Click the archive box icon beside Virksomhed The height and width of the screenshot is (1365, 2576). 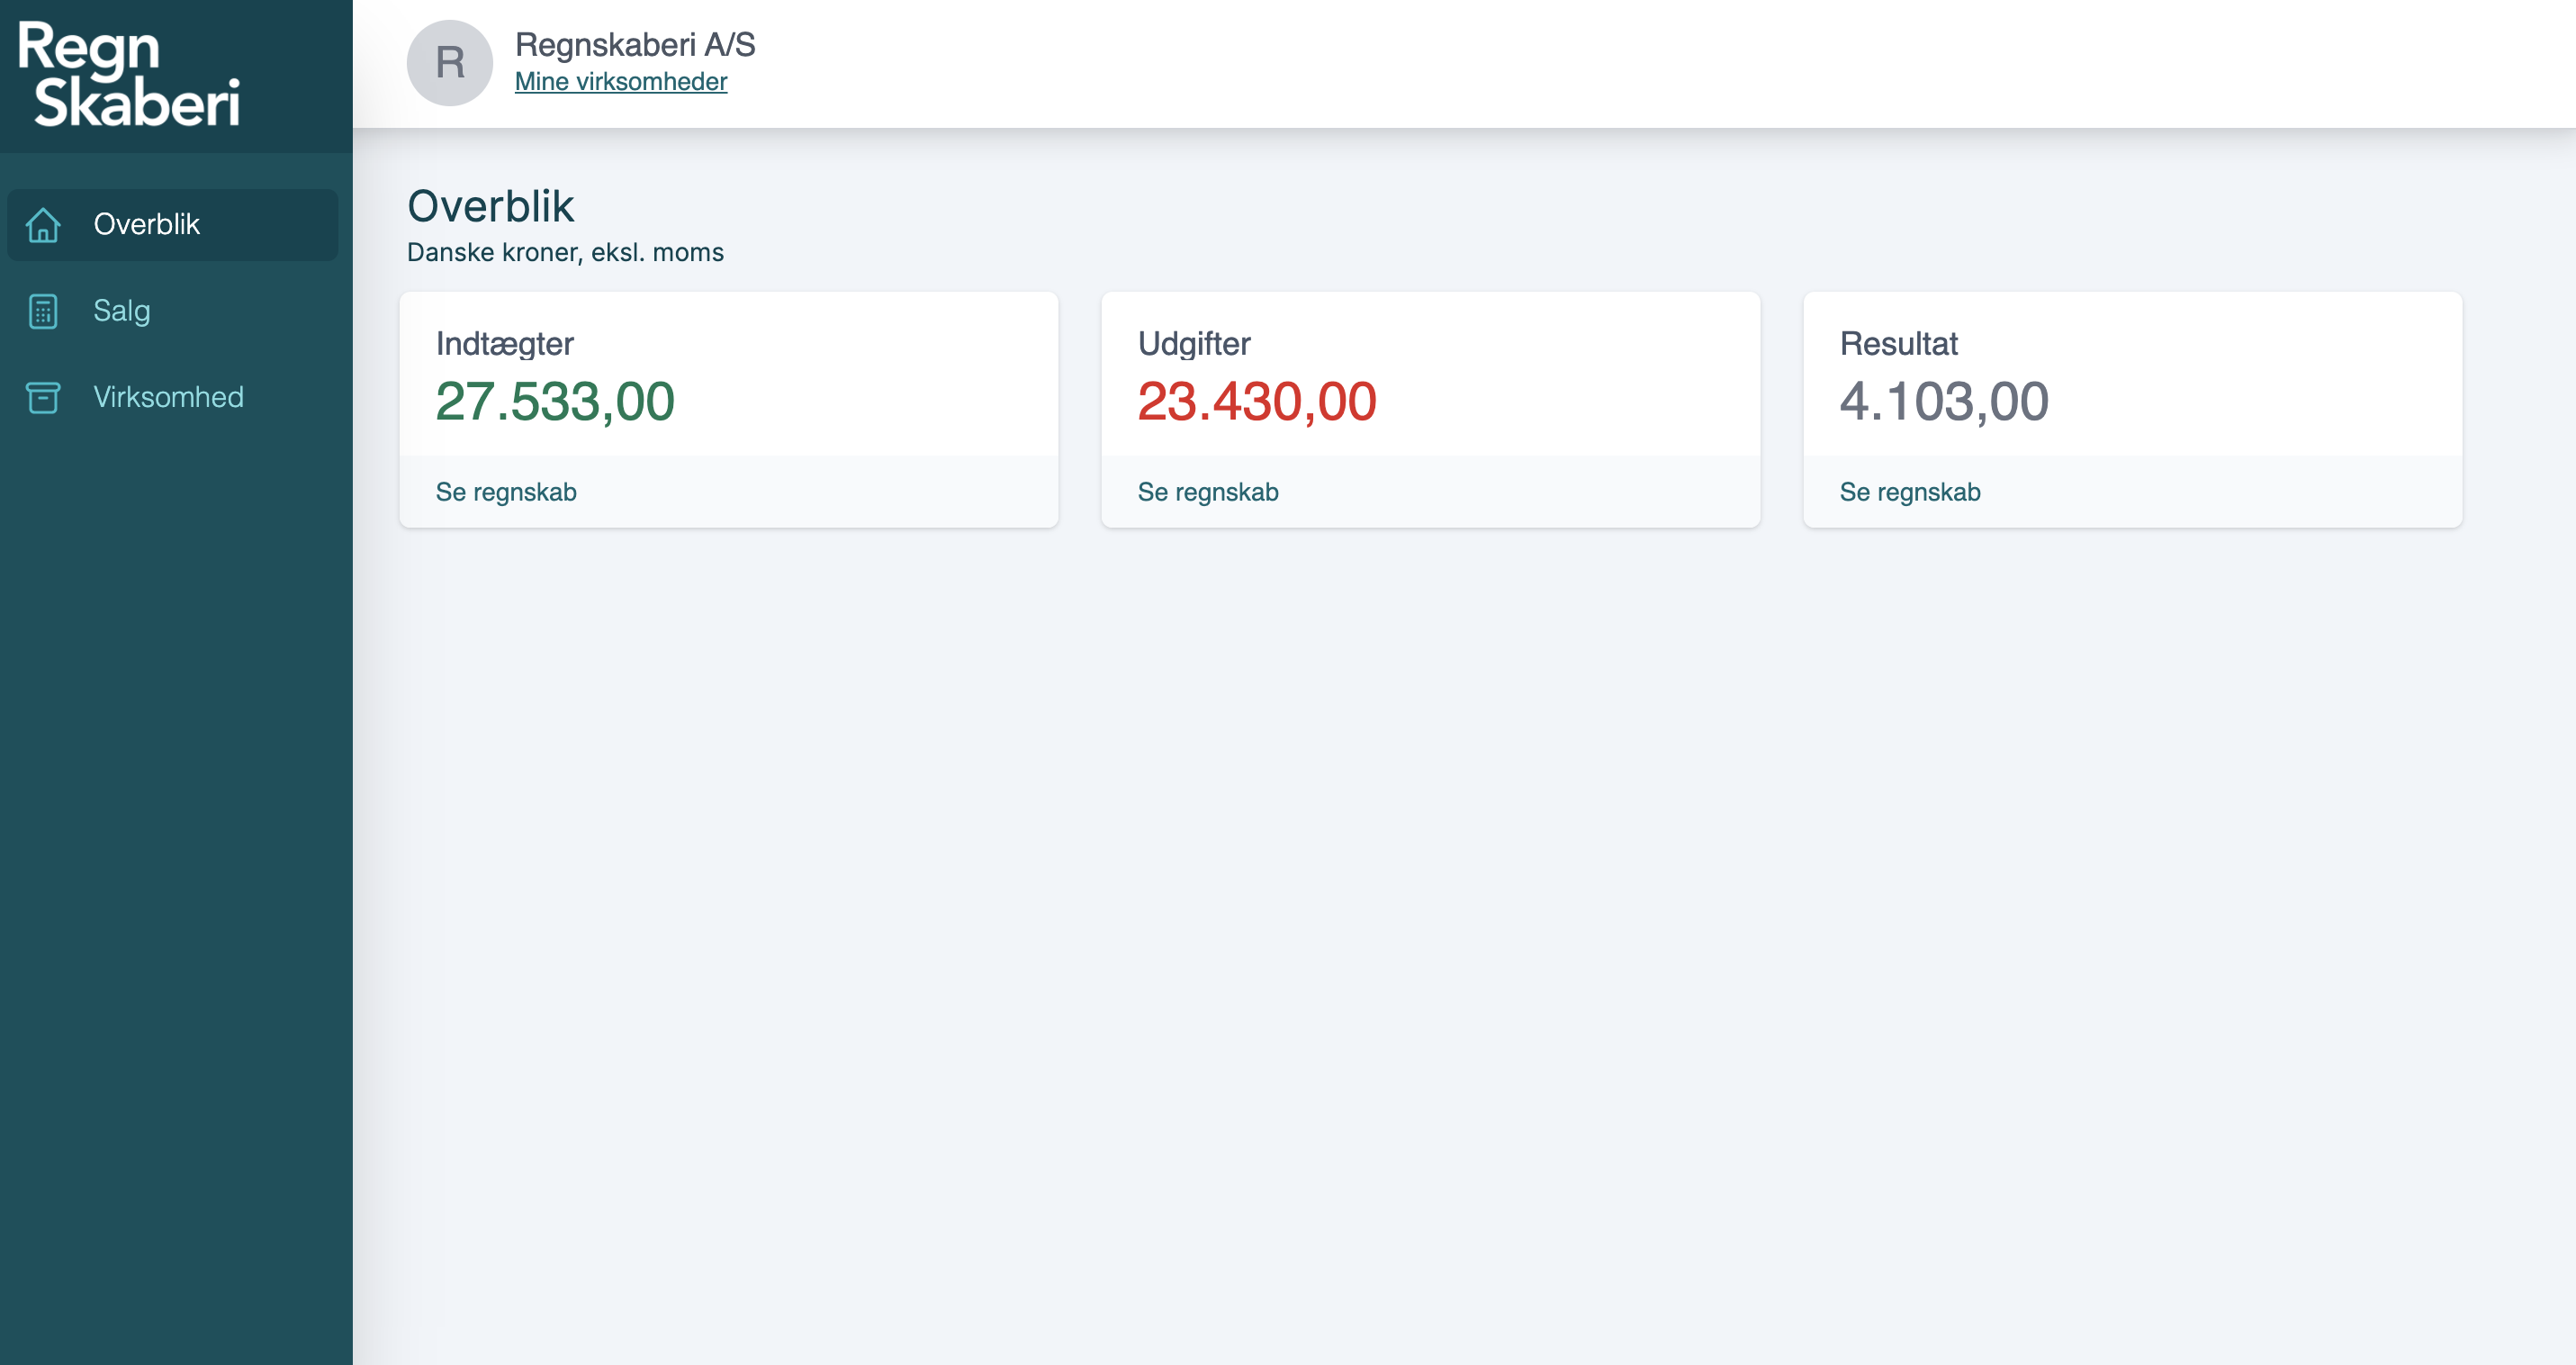pyautogui.click(x=43, y=398)
